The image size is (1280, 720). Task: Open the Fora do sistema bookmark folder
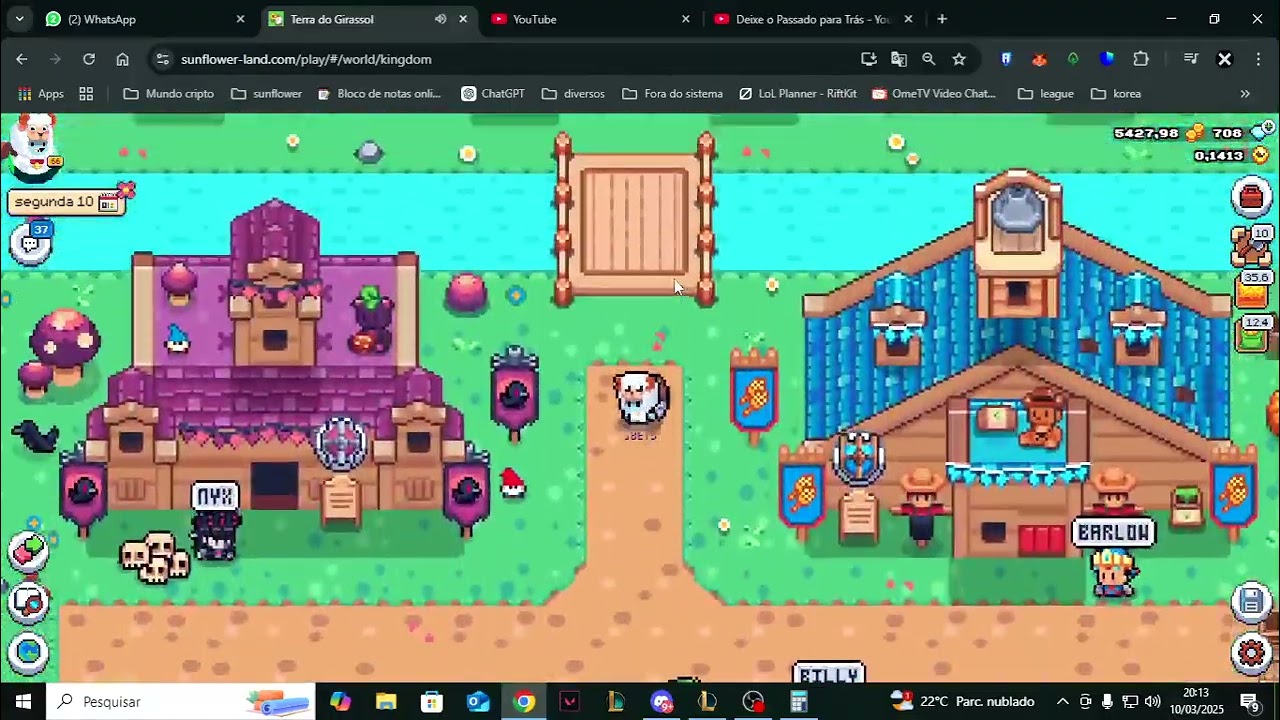(x=672, y=94)
